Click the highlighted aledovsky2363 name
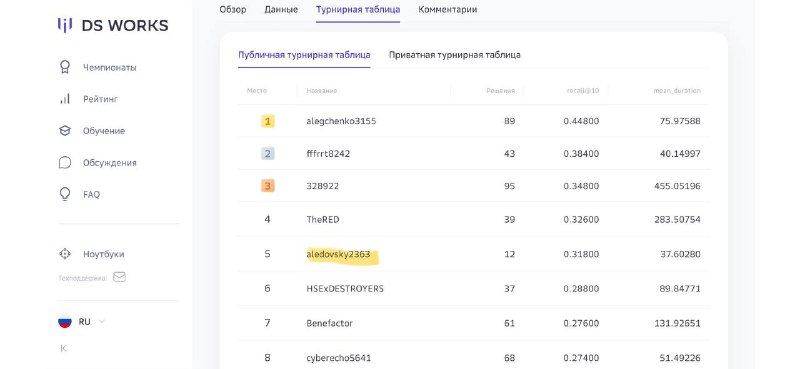 point(338,254)
